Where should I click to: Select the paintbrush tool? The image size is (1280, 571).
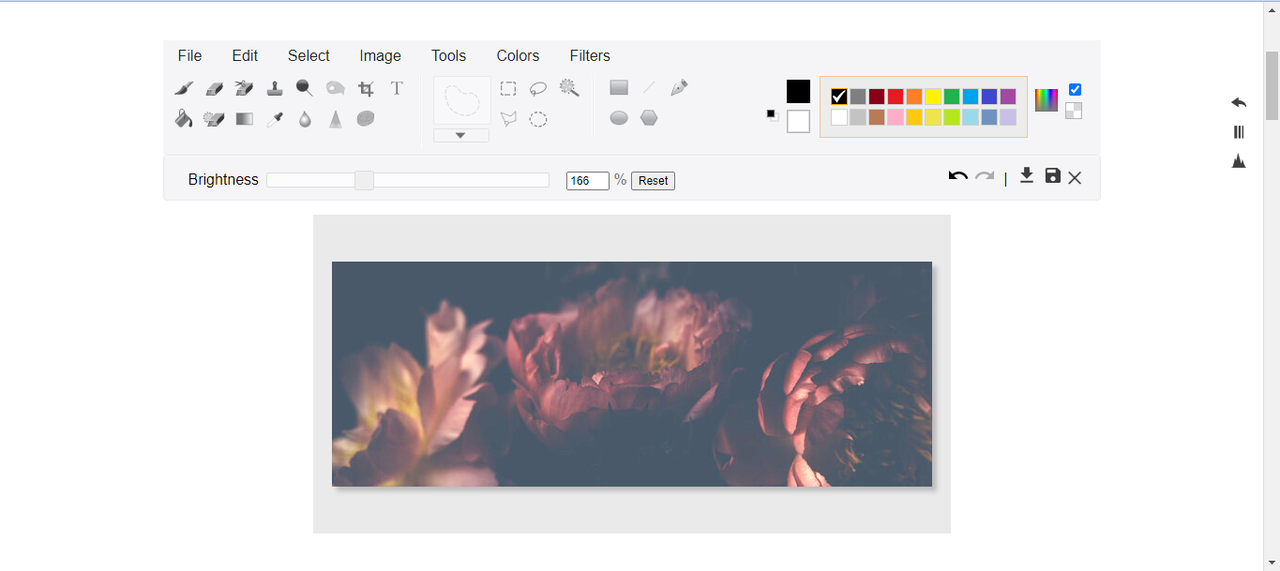(183, 88)
